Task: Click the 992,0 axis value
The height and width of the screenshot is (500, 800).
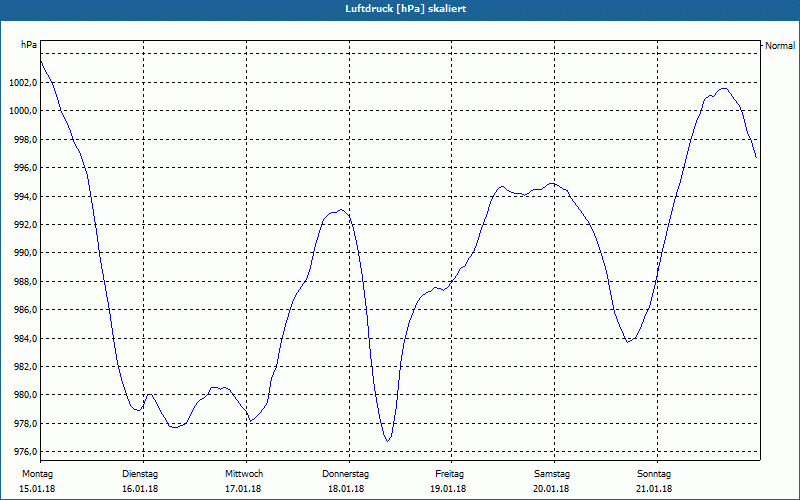Action: (x=26, y=225)
